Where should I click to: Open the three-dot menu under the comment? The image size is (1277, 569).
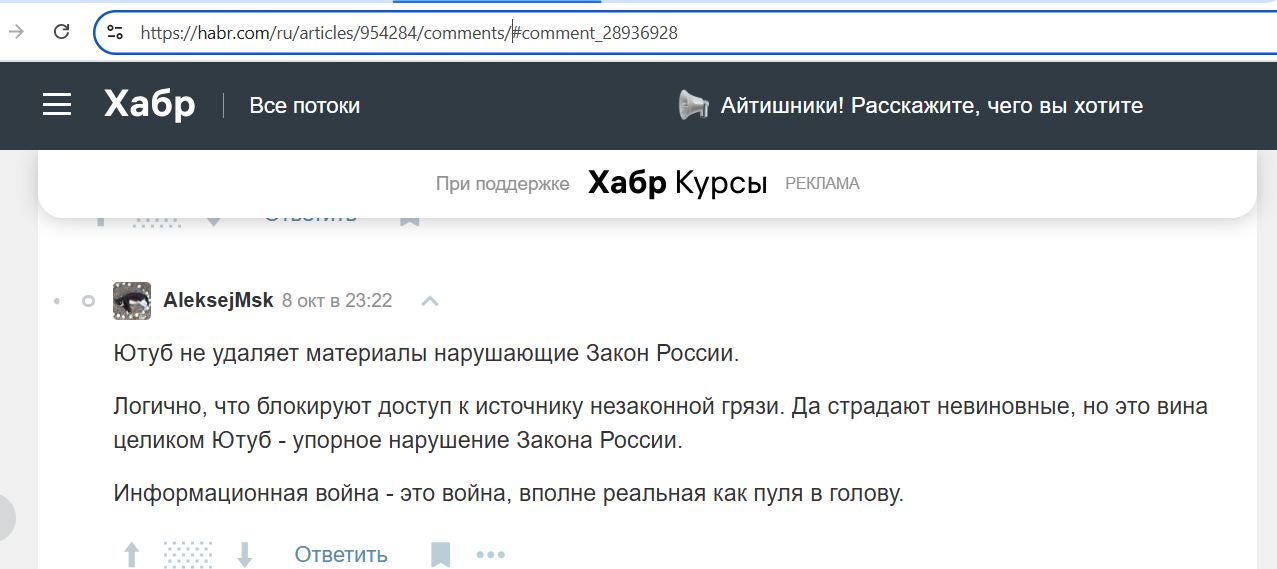pyautogui.click(x=490, y=554)
